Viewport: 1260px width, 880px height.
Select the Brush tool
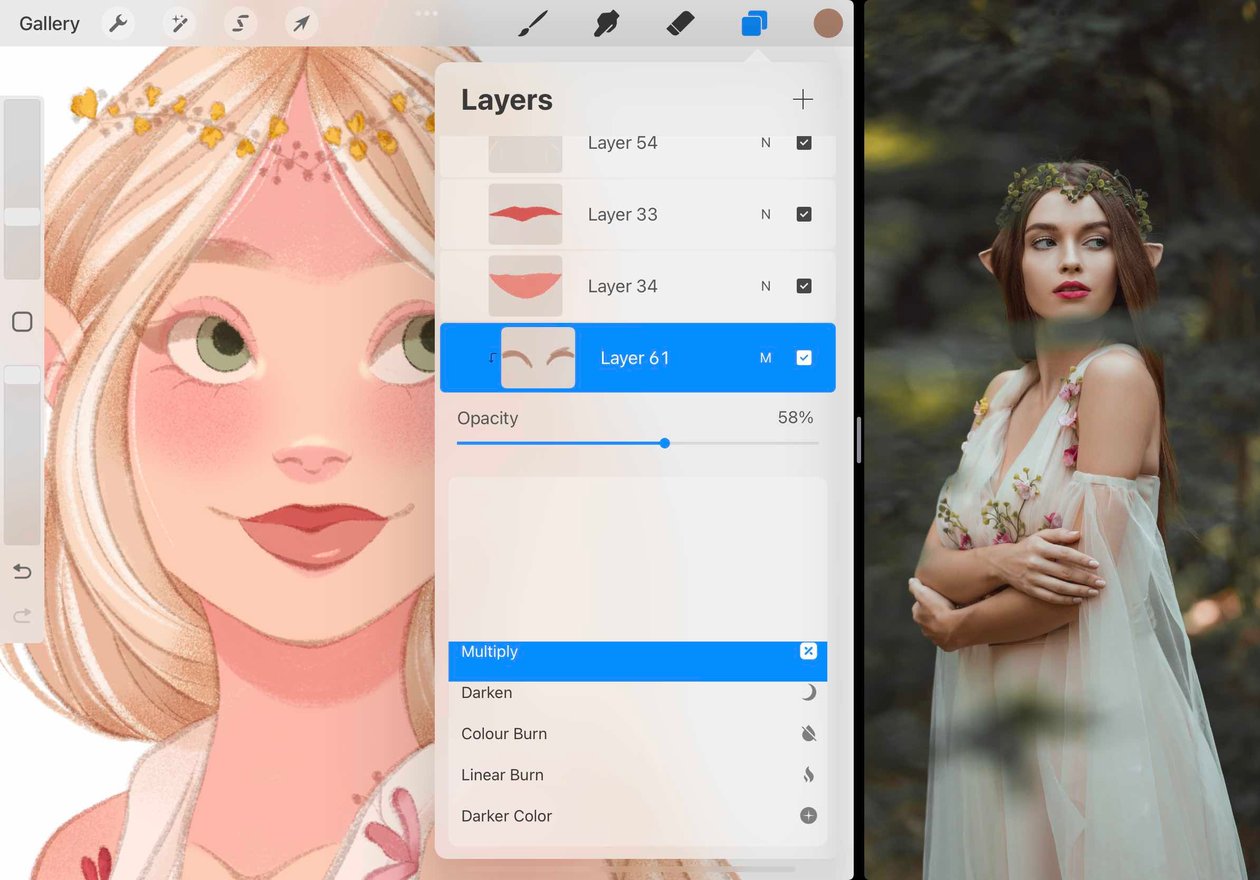click(x=533, y=23)
